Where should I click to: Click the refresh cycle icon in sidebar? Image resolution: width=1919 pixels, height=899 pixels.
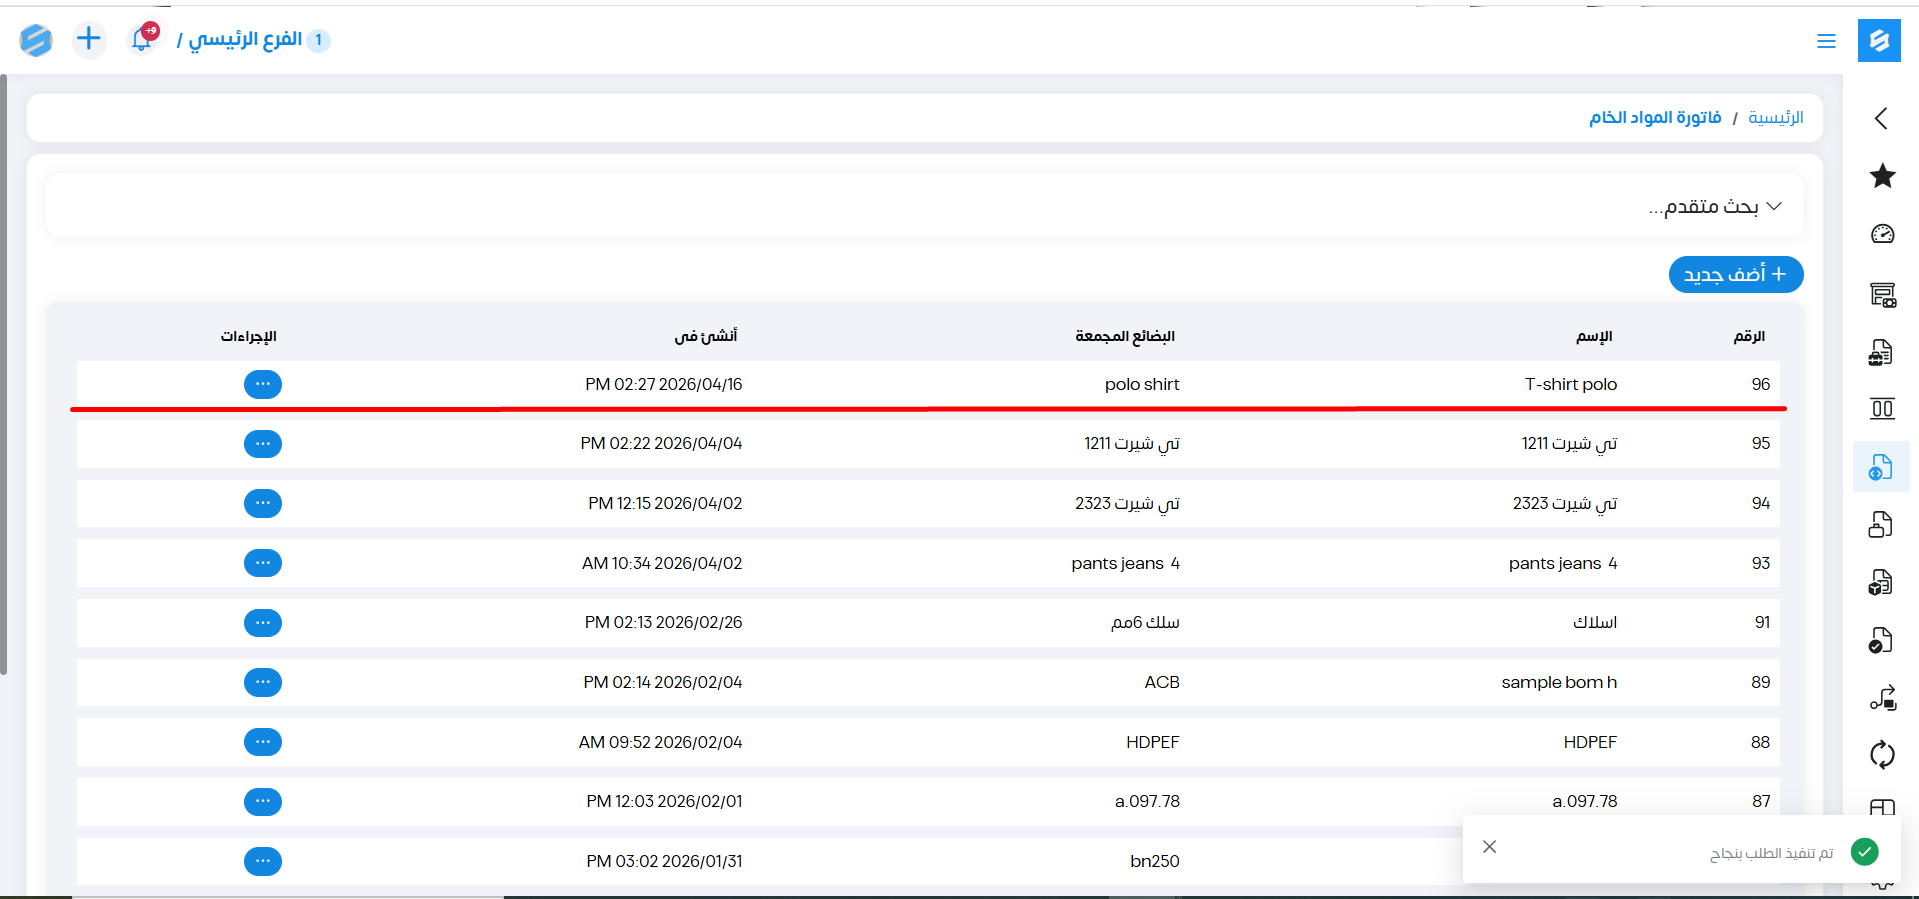1882,754
